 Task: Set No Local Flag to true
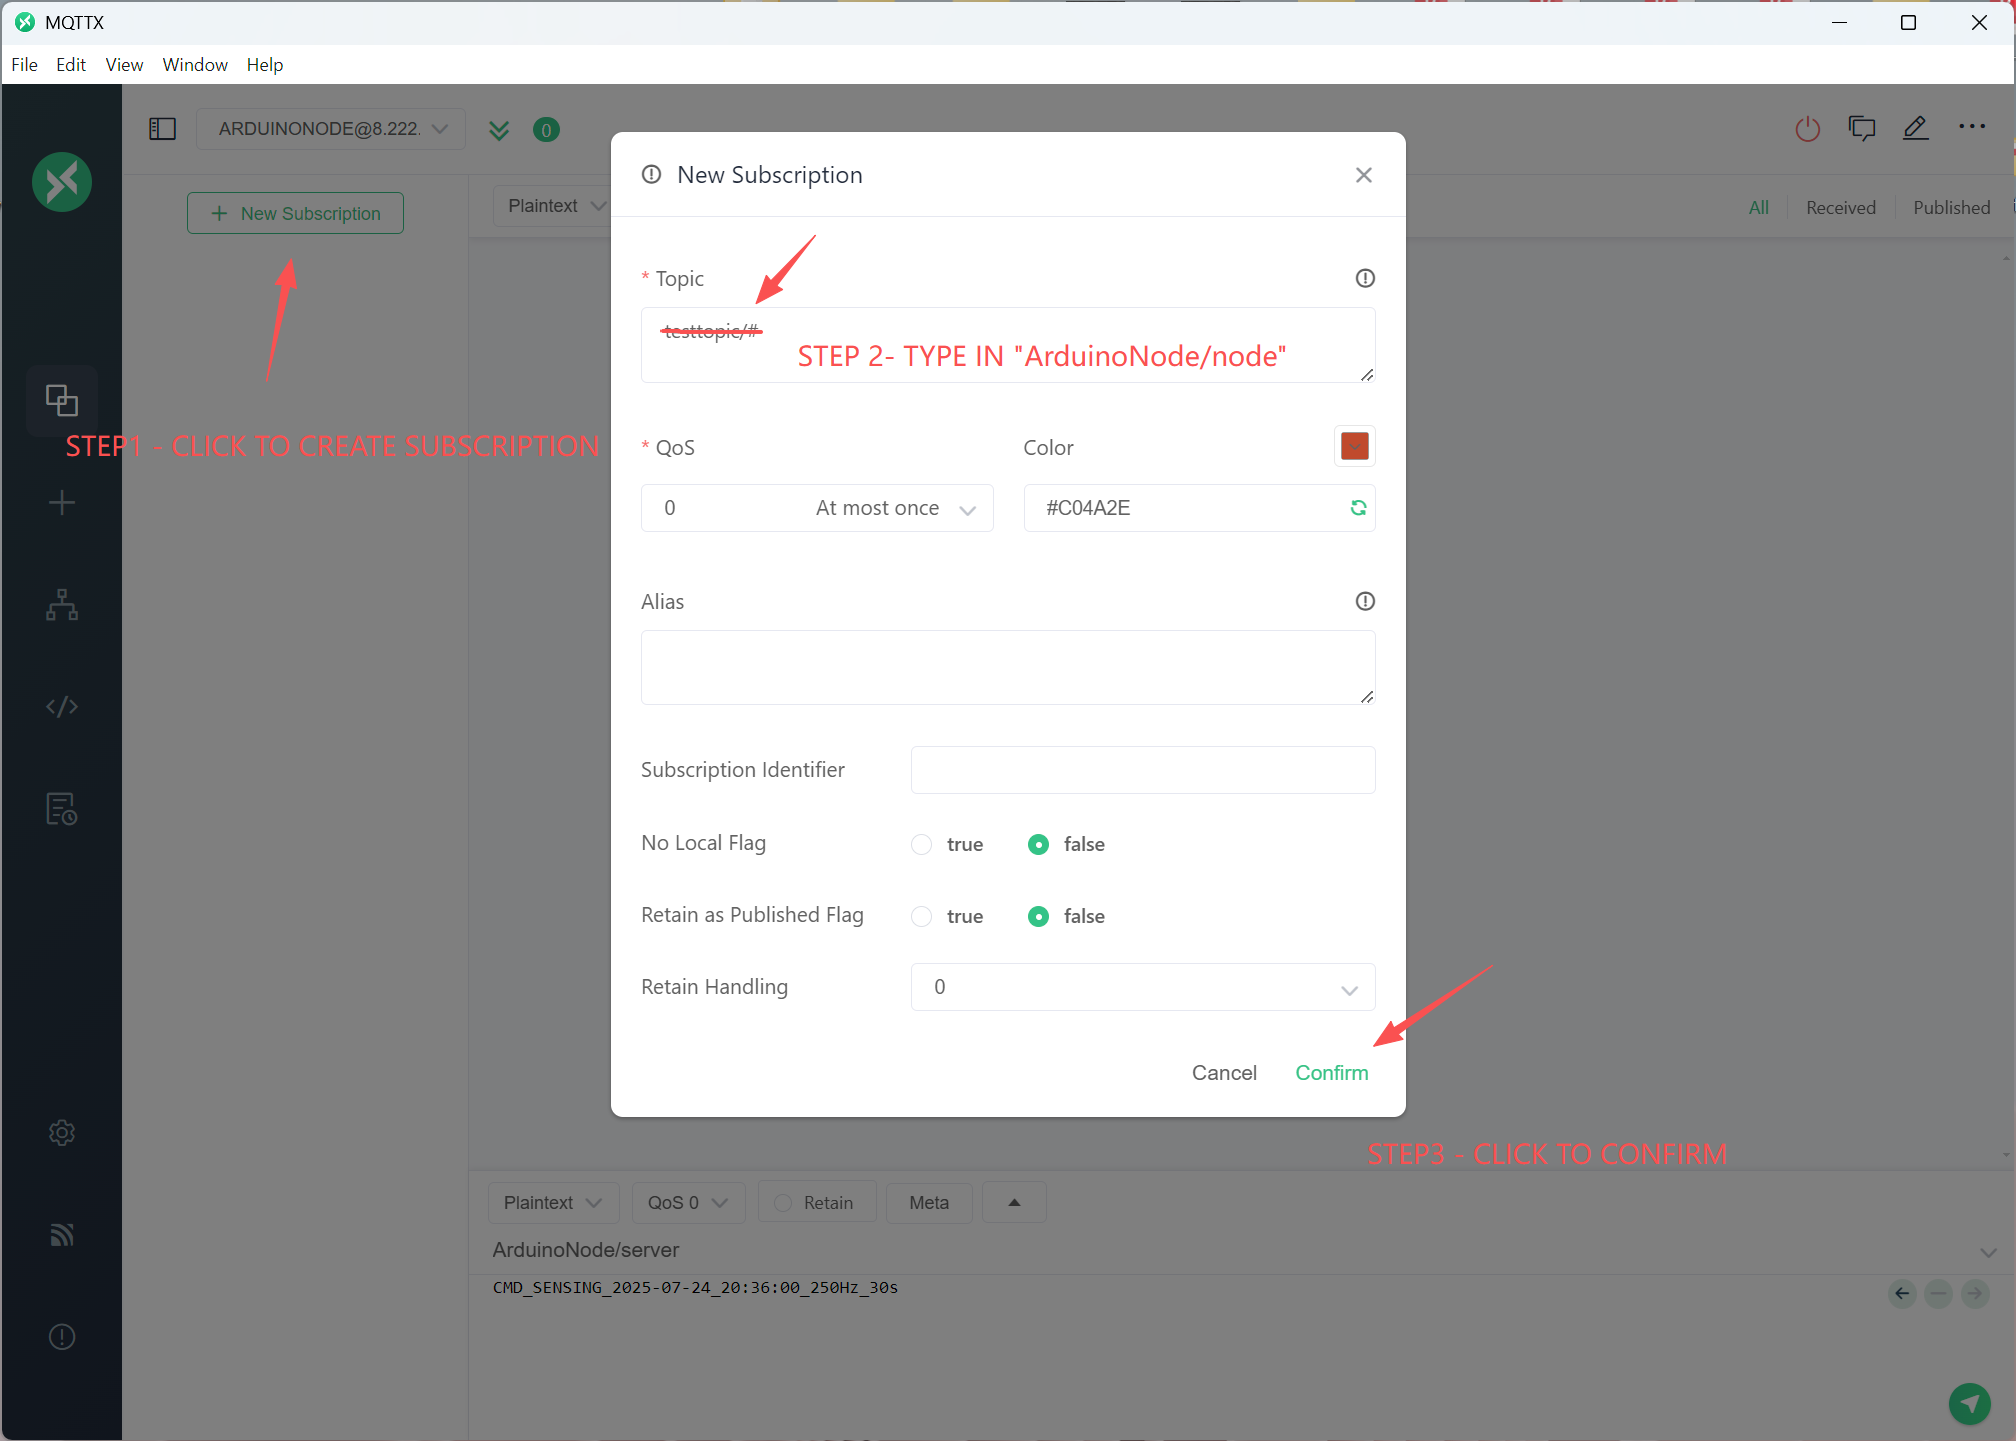(922, 845)
